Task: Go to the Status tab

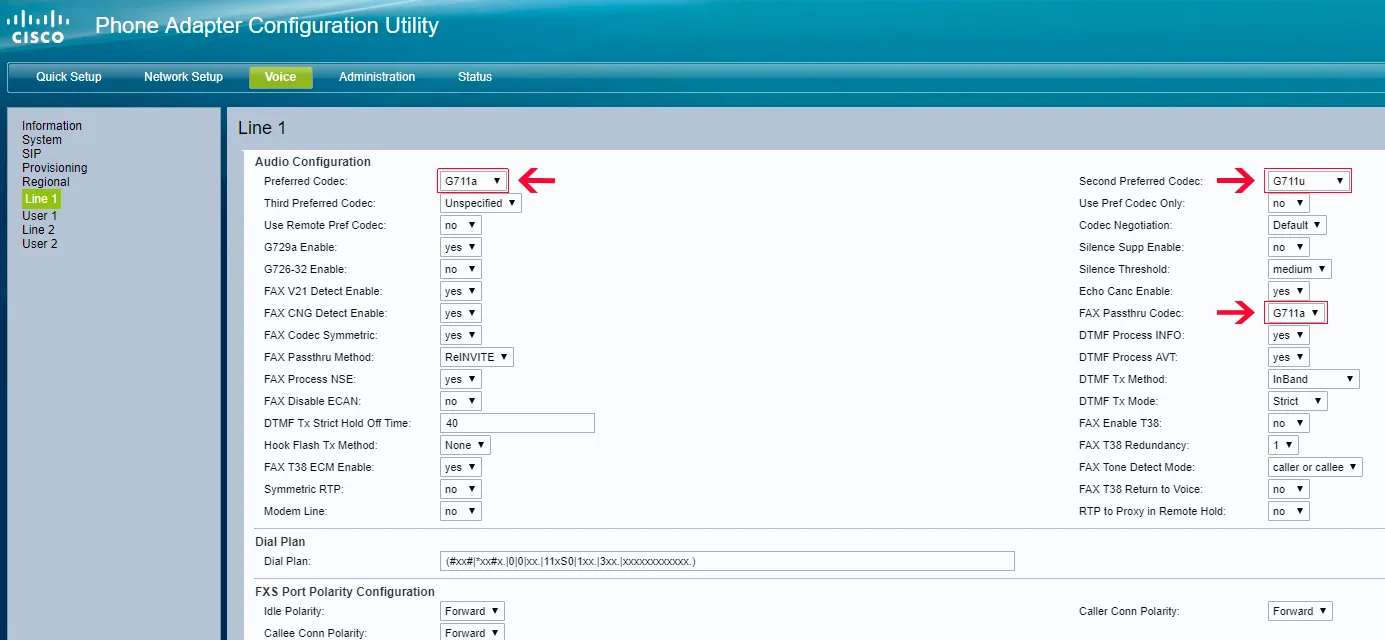Action: 475,77
